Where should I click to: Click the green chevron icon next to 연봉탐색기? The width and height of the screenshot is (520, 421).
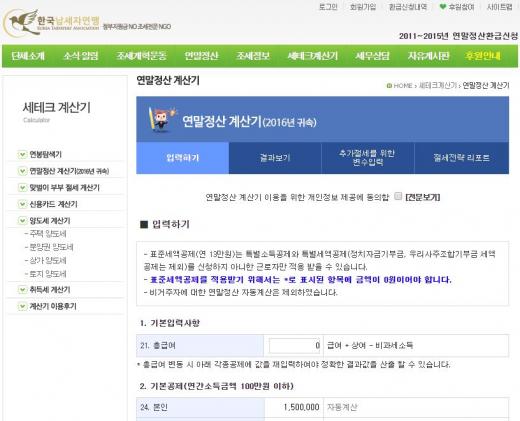(x=22, y=155)
